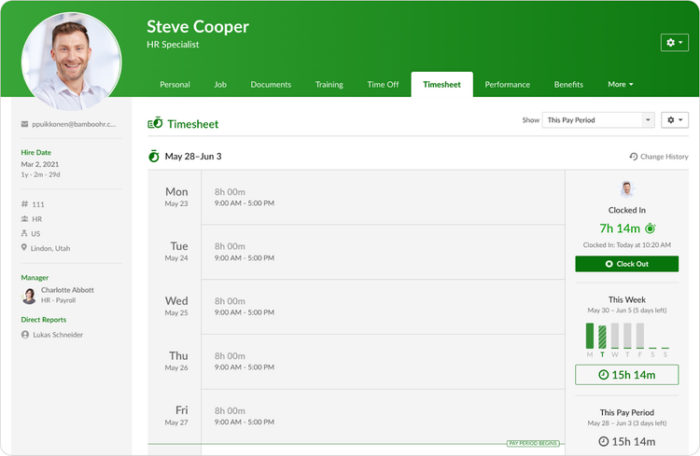700x456 pixels.
Task: Click Monday's bar in This Week chart
Action: [589, 336]
